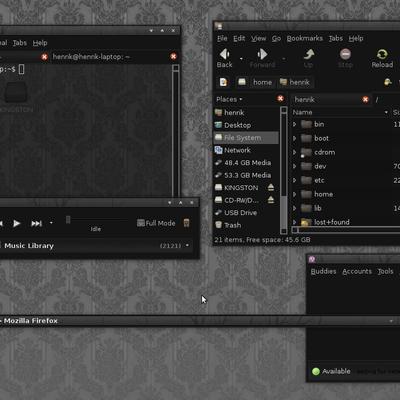Toggle text location entry icon

(x=223, y=82)
